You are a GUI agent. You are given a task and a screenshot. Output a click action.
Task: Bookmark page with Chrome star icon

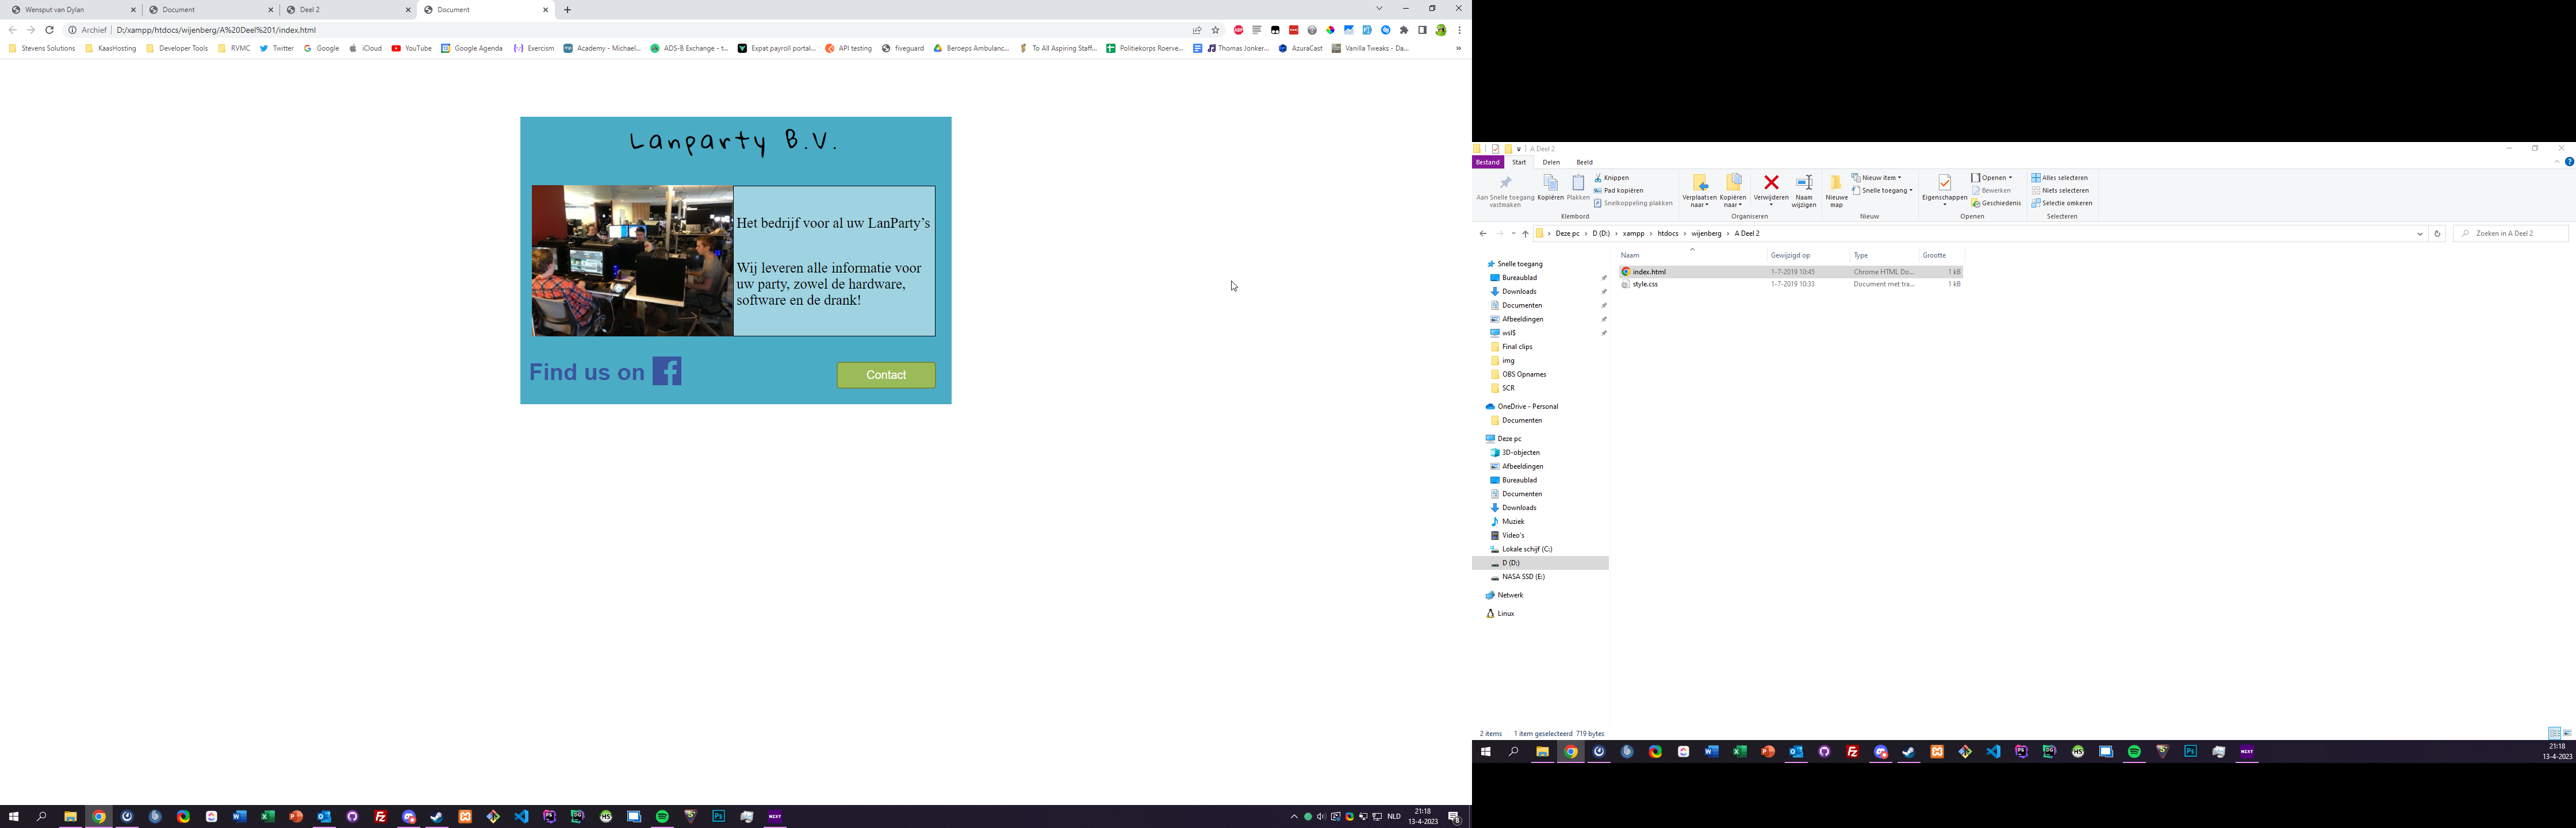pos(1215,30)
